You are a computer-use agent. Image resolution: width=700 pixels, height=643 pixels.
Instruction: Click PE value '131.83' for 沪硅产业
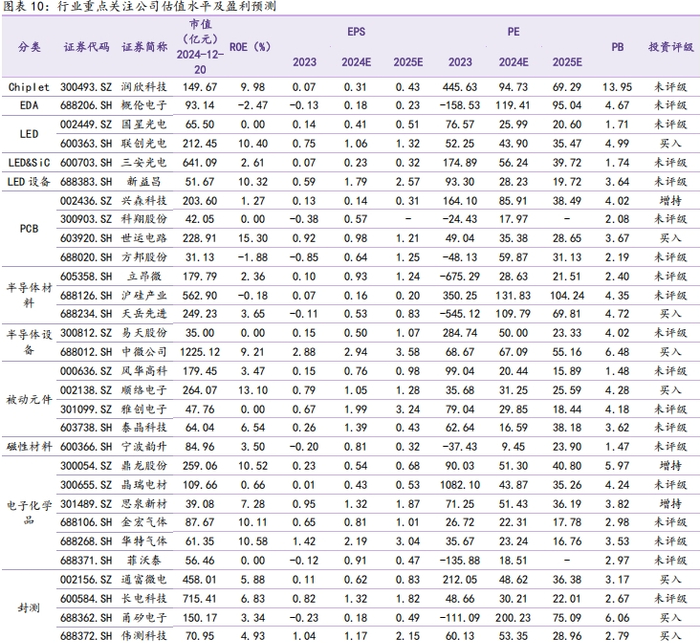513,296
